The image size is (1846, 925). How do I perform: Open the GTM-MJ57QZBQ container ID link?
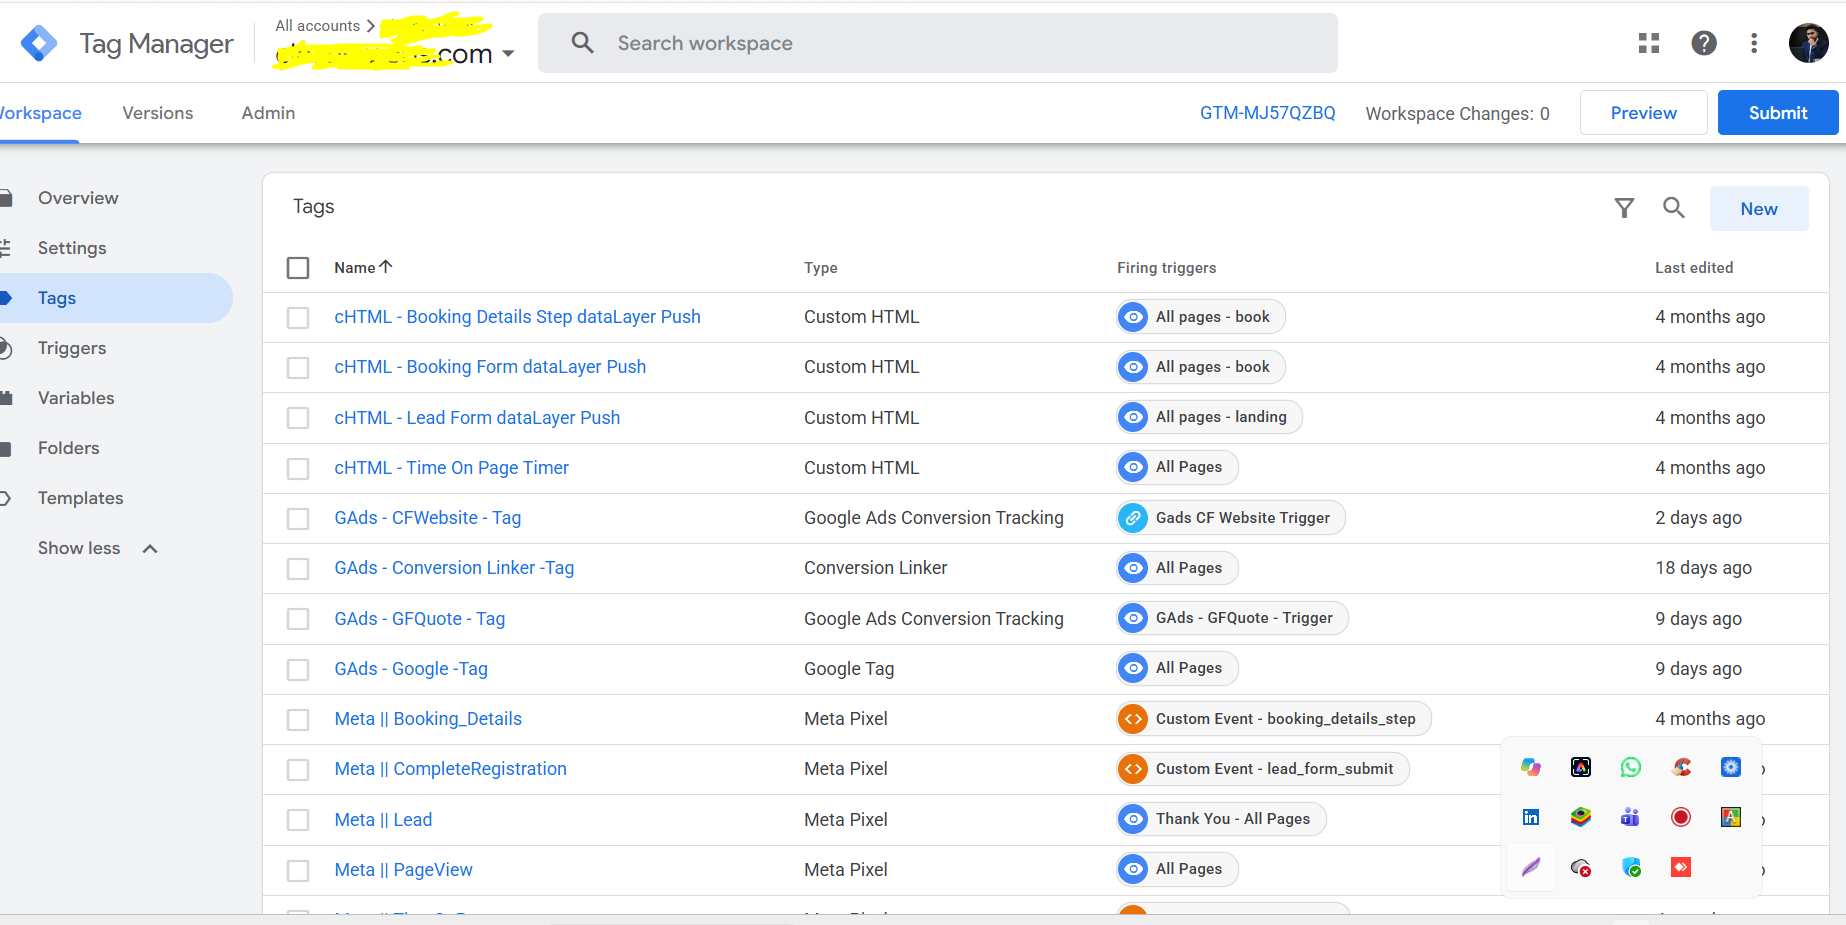1267,113
